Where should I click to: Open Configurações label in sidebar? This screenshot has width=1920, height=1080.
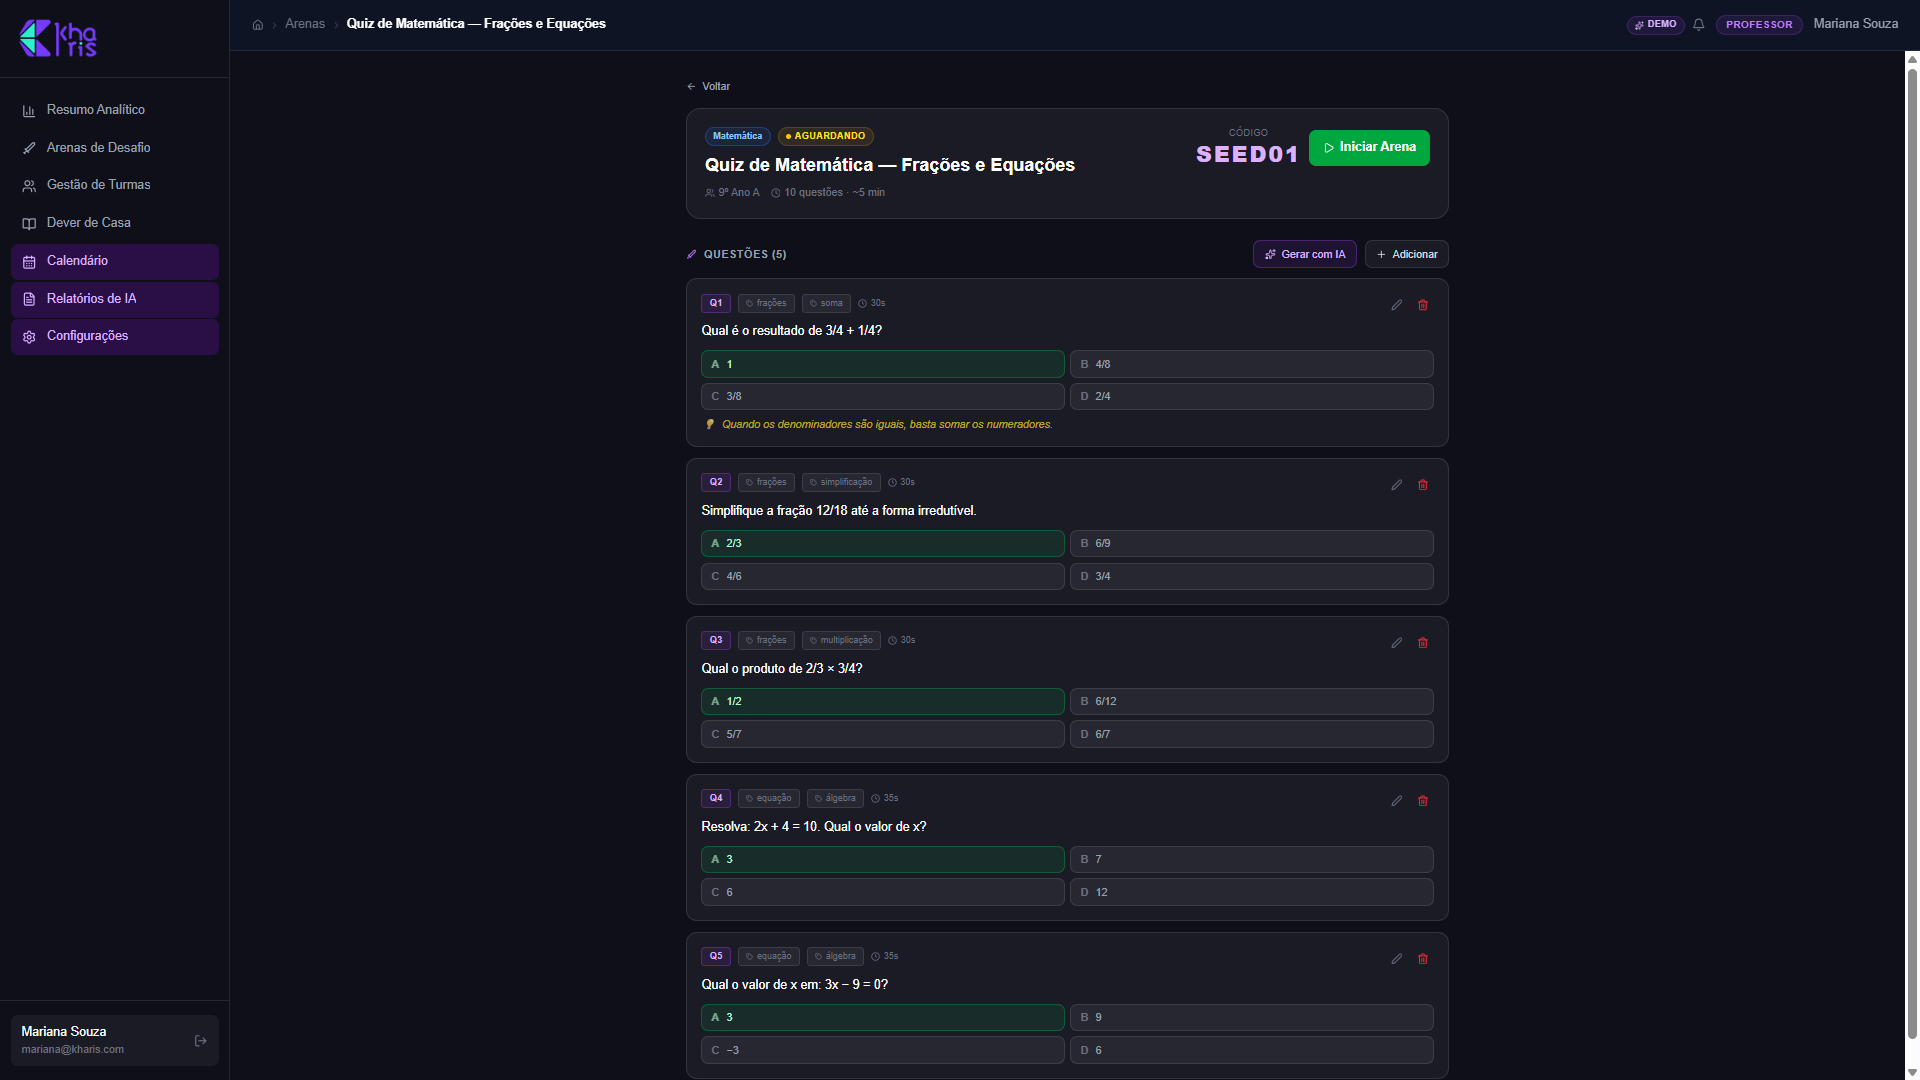tap(87, 336)
